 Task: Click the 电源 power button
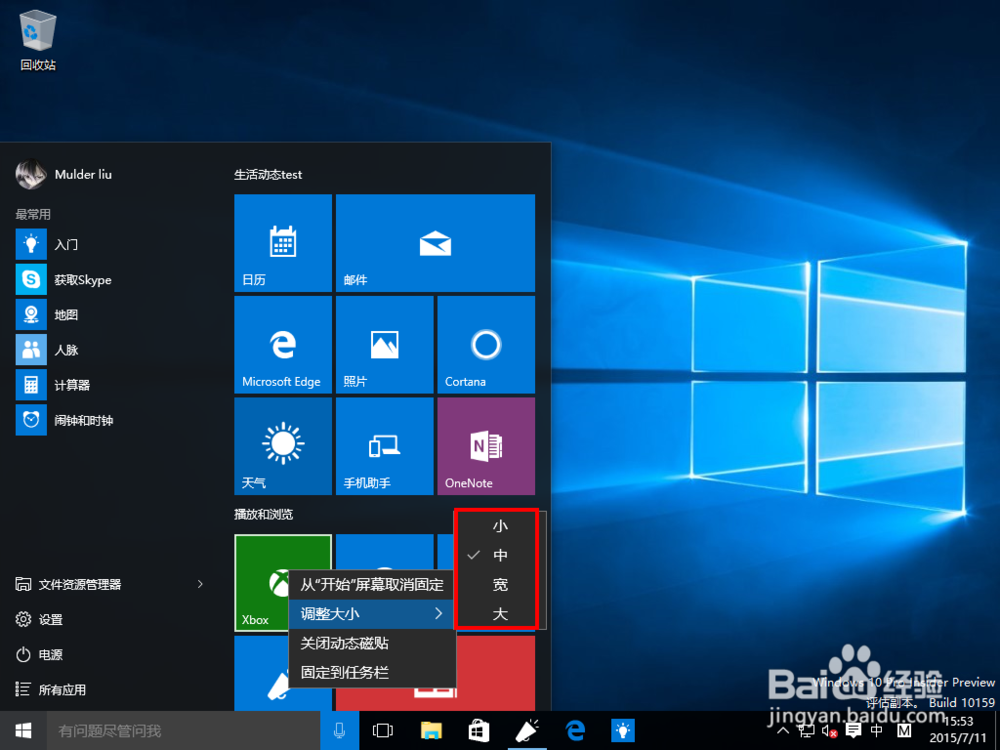(39, 654)
